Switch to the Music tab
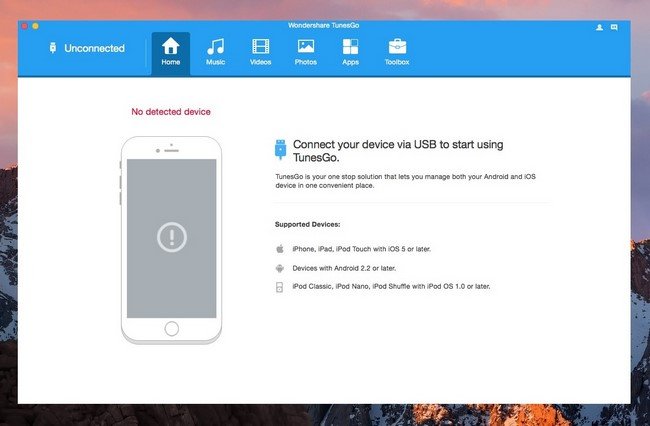 [216, 53]
